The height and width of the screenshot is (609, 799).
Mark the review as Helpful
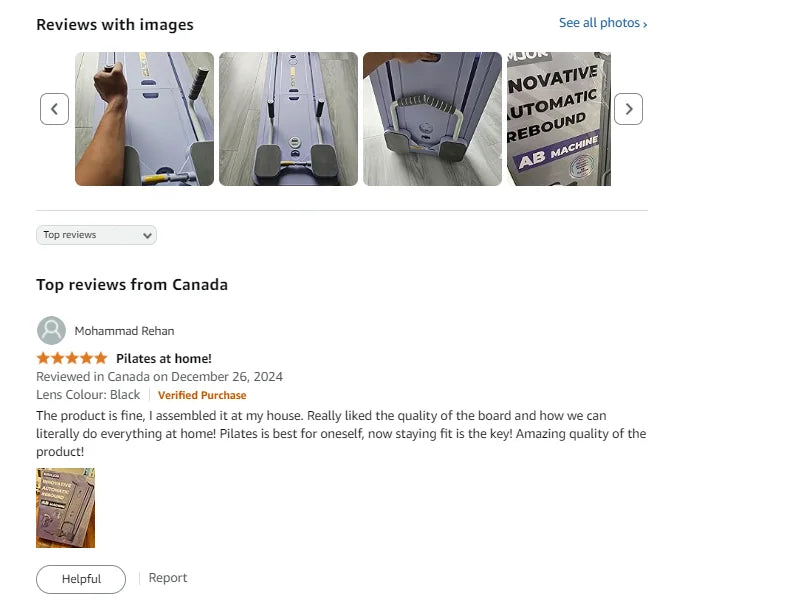click(x=81, y=579)
